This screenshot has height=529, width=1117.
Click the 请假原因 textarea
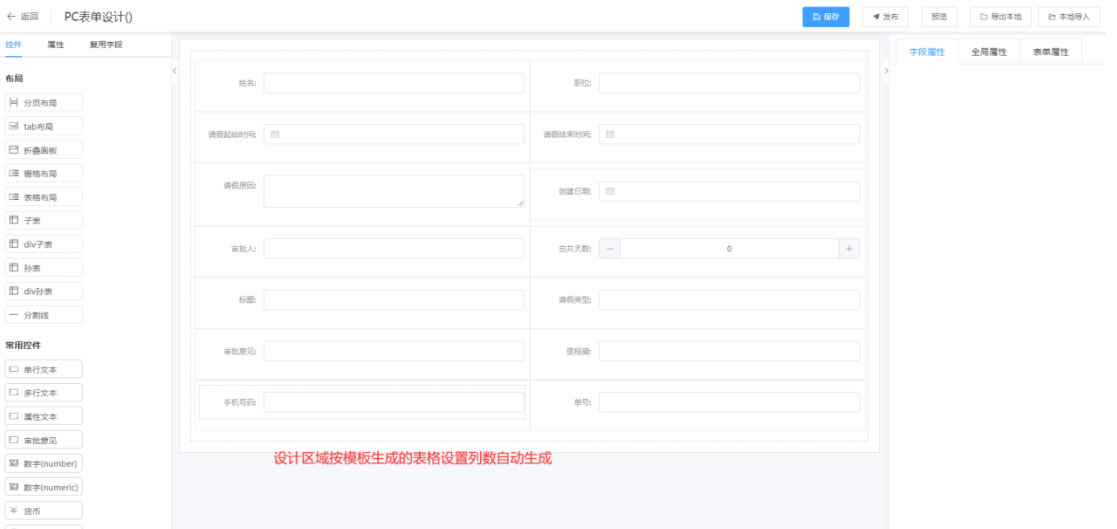[394, 191]
